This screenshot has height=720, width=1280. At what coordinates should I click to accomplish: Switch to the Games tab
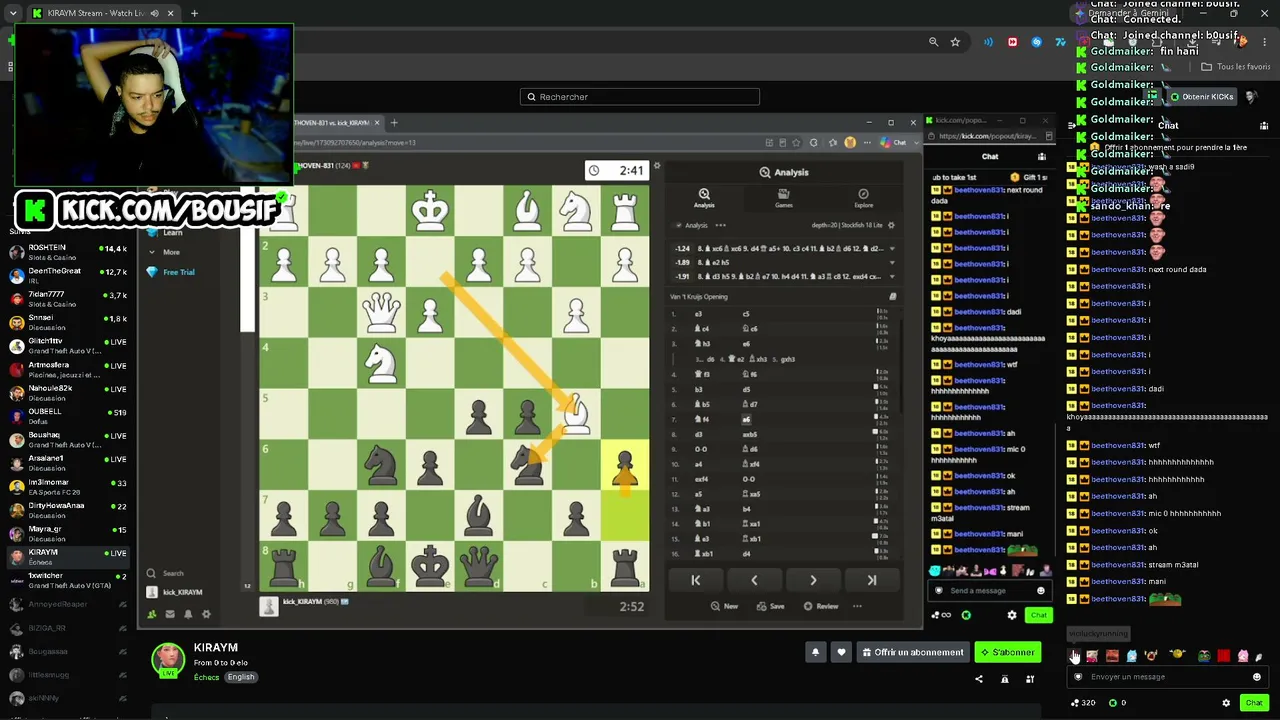[784, 198]
